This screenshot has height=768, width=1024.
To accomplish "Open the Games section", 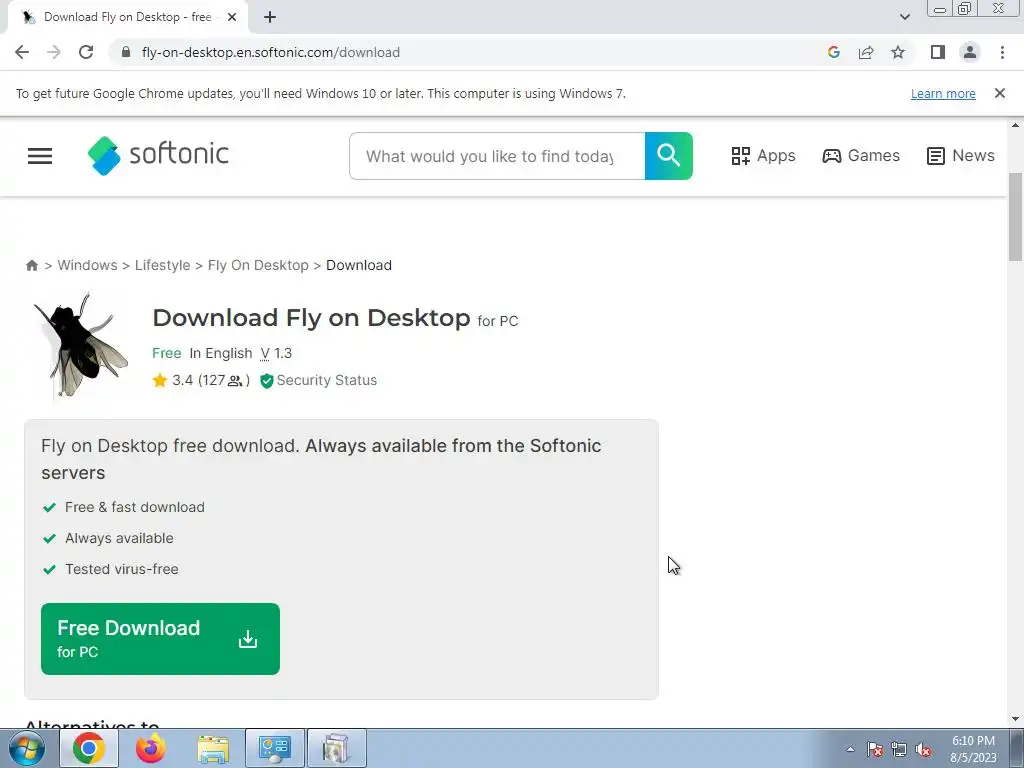I will [x=861, y=155].
